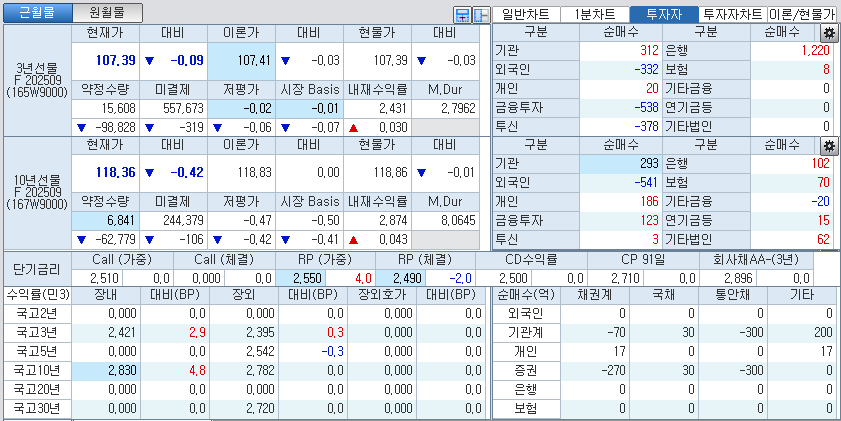
Task: Click 3년선물 change value -0.09
Action: click(187, 61)
